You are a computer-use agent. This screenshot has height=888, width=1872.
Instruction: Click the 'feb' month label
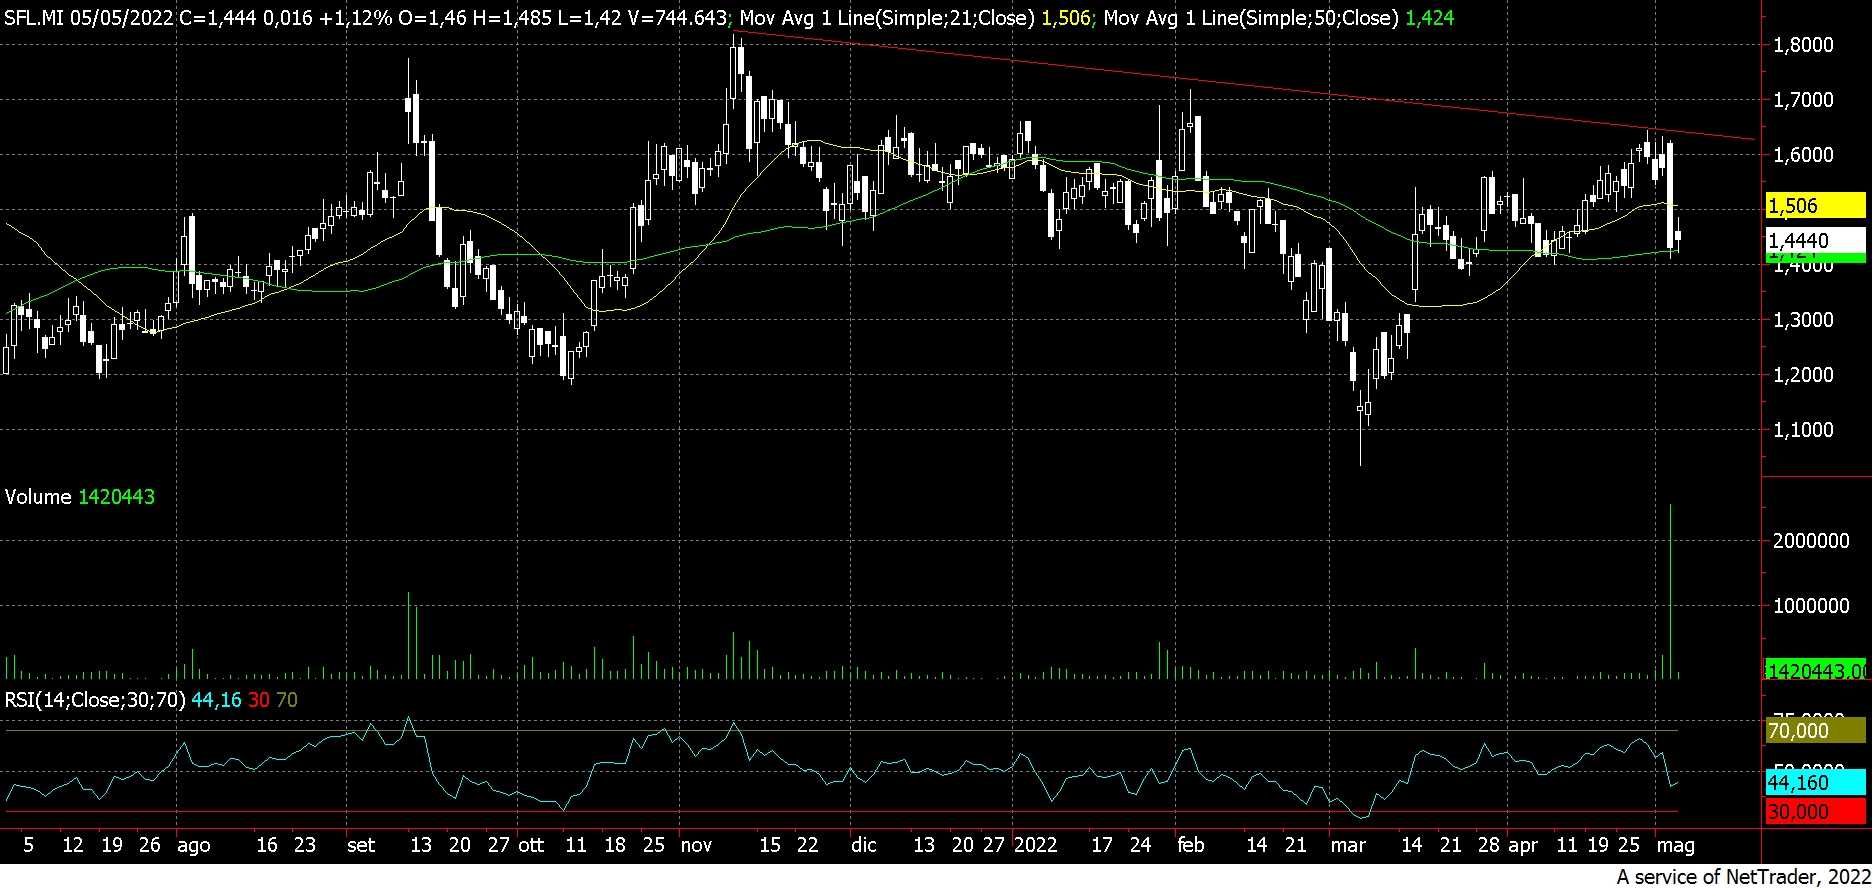[x=1191, y=845]
